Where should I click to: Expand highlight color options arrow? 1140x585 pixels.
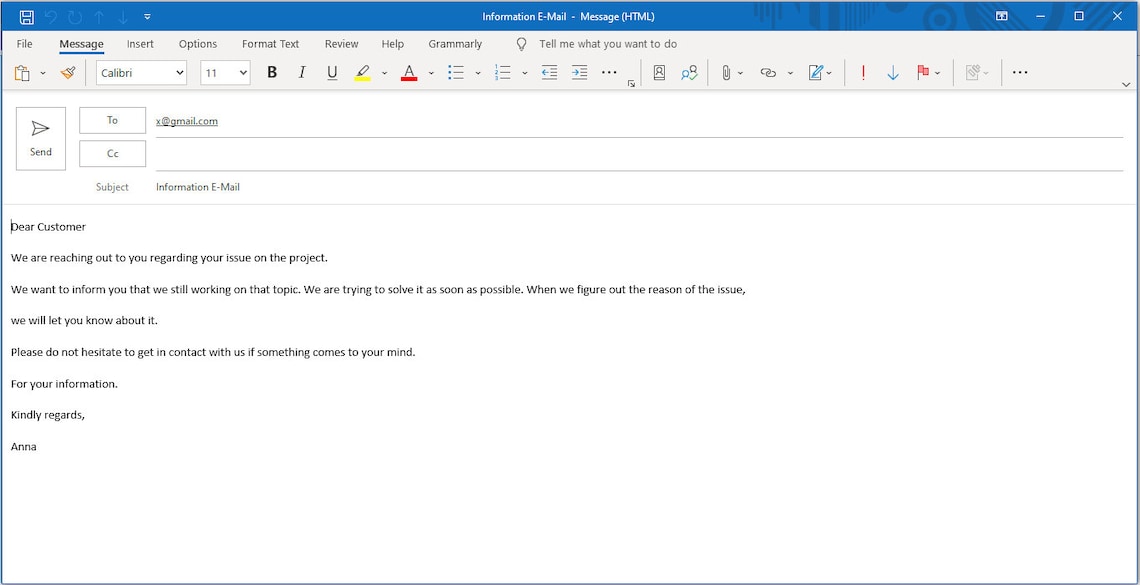pos(385,73)
